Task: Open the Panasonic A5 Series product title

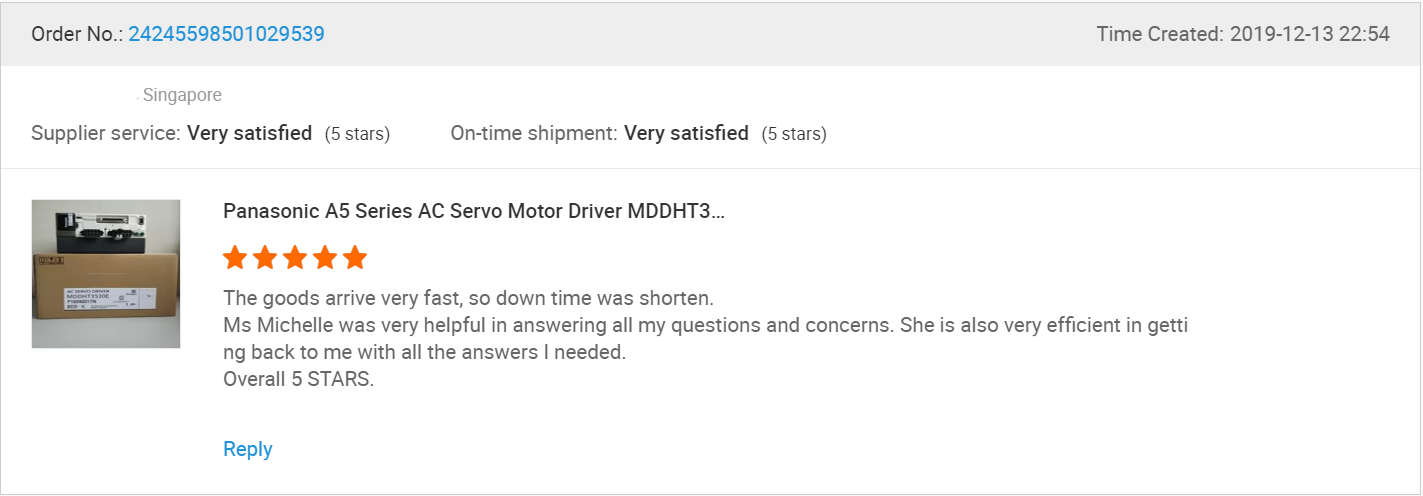Action: click(x=473, y=211)
